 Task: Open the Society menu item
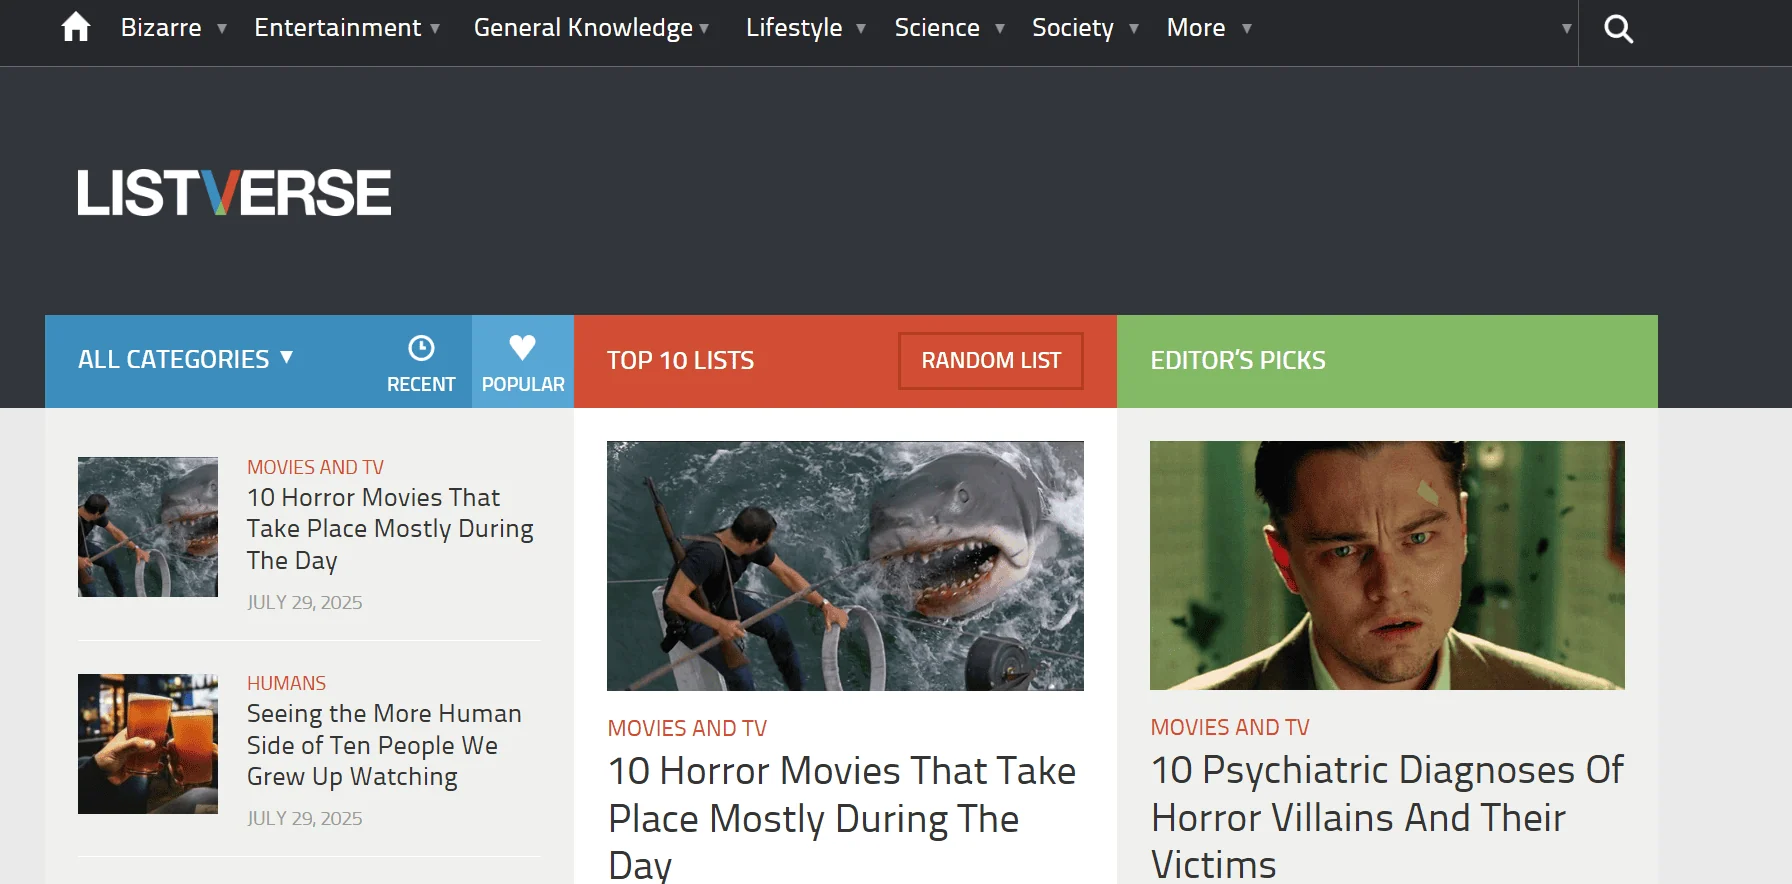(x=1073, y=28)
